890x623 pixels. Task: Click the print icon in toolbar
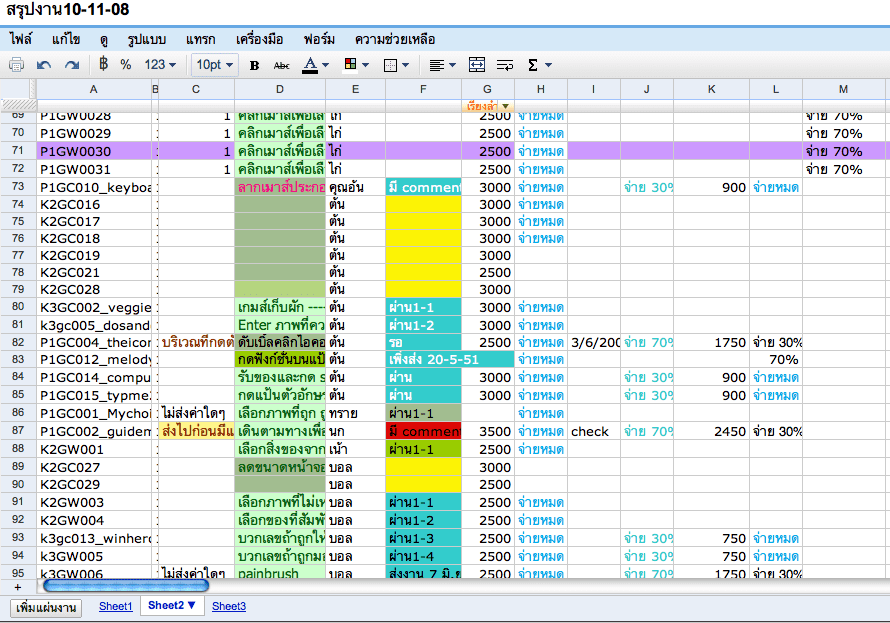pyautogui.click(x=16, y=65)
